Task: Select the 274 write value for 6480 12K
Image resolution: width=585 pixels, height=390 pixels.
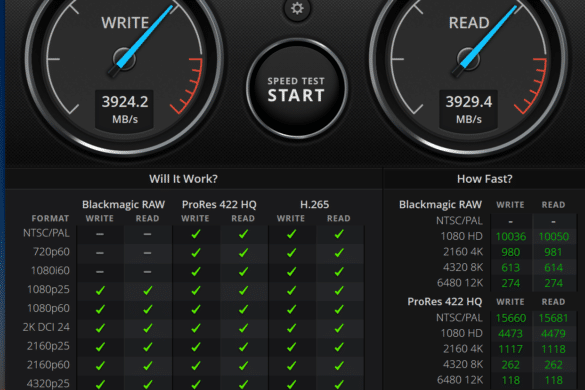Action: click(x=511, y=283)
